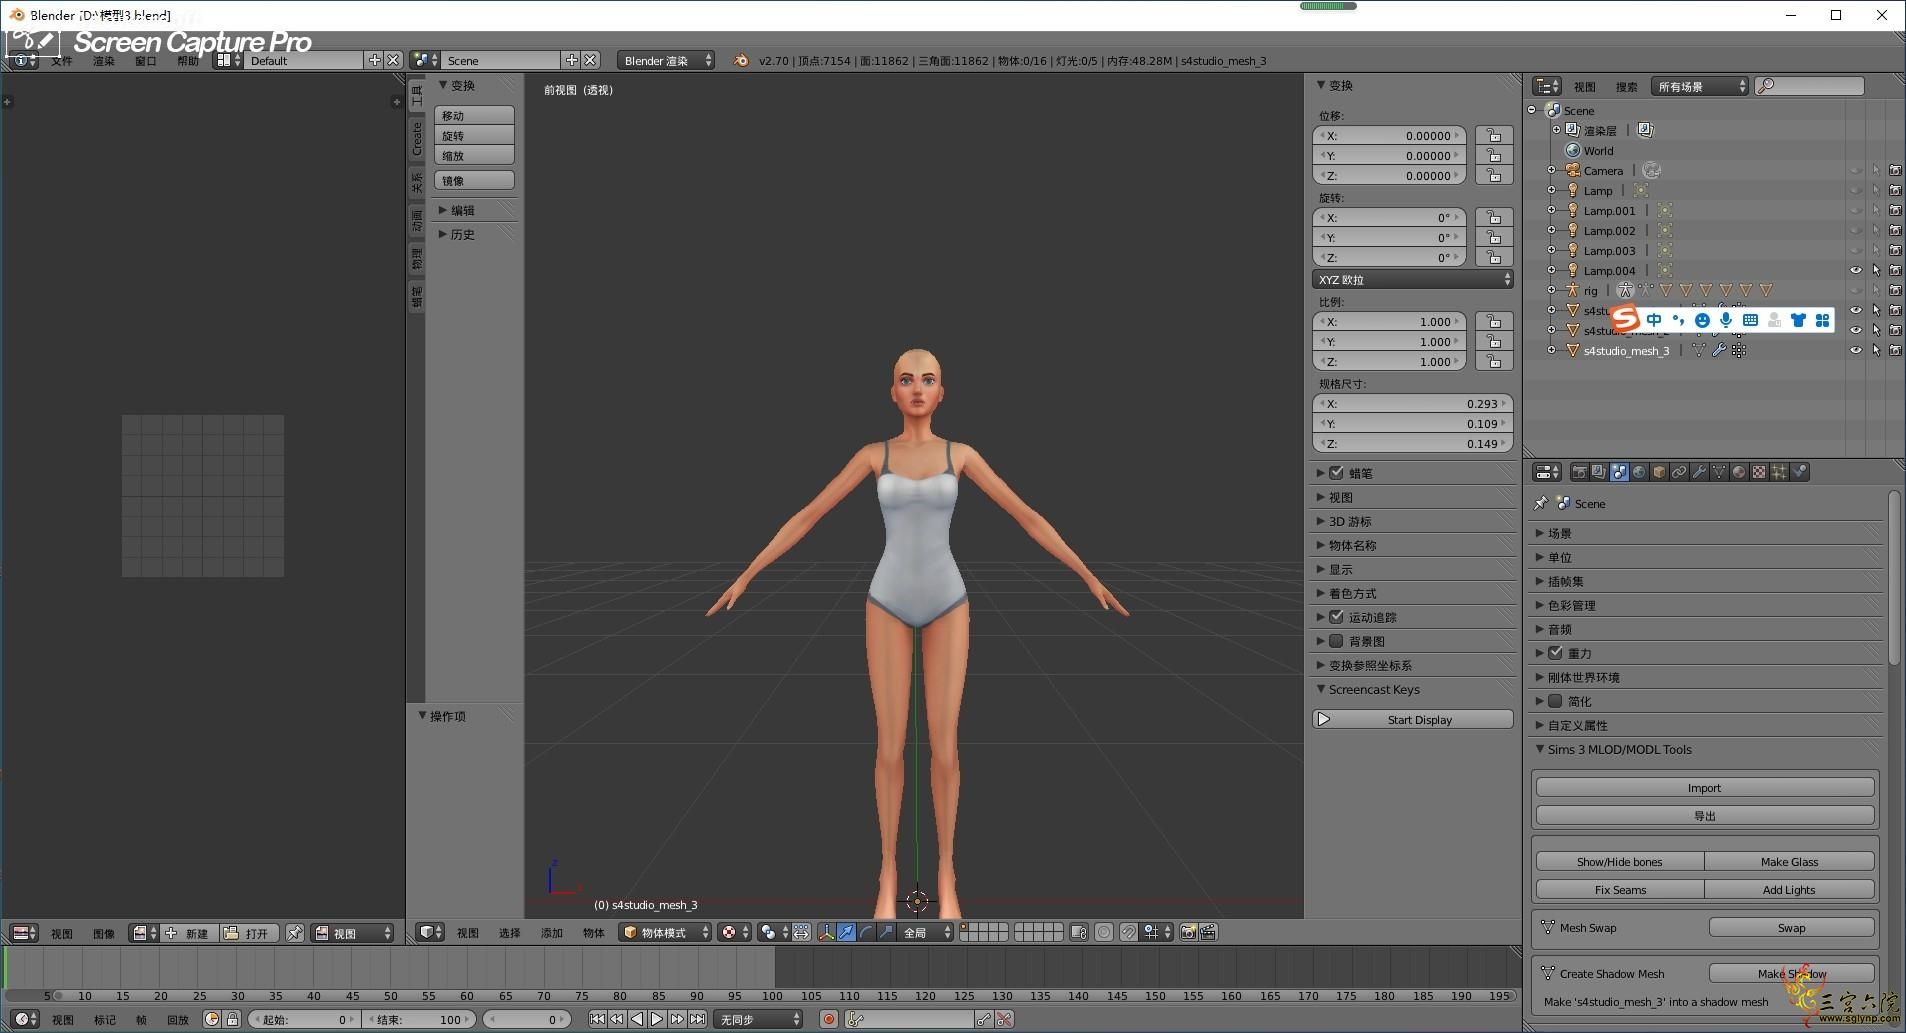Click the Import button

point(1704,787)
